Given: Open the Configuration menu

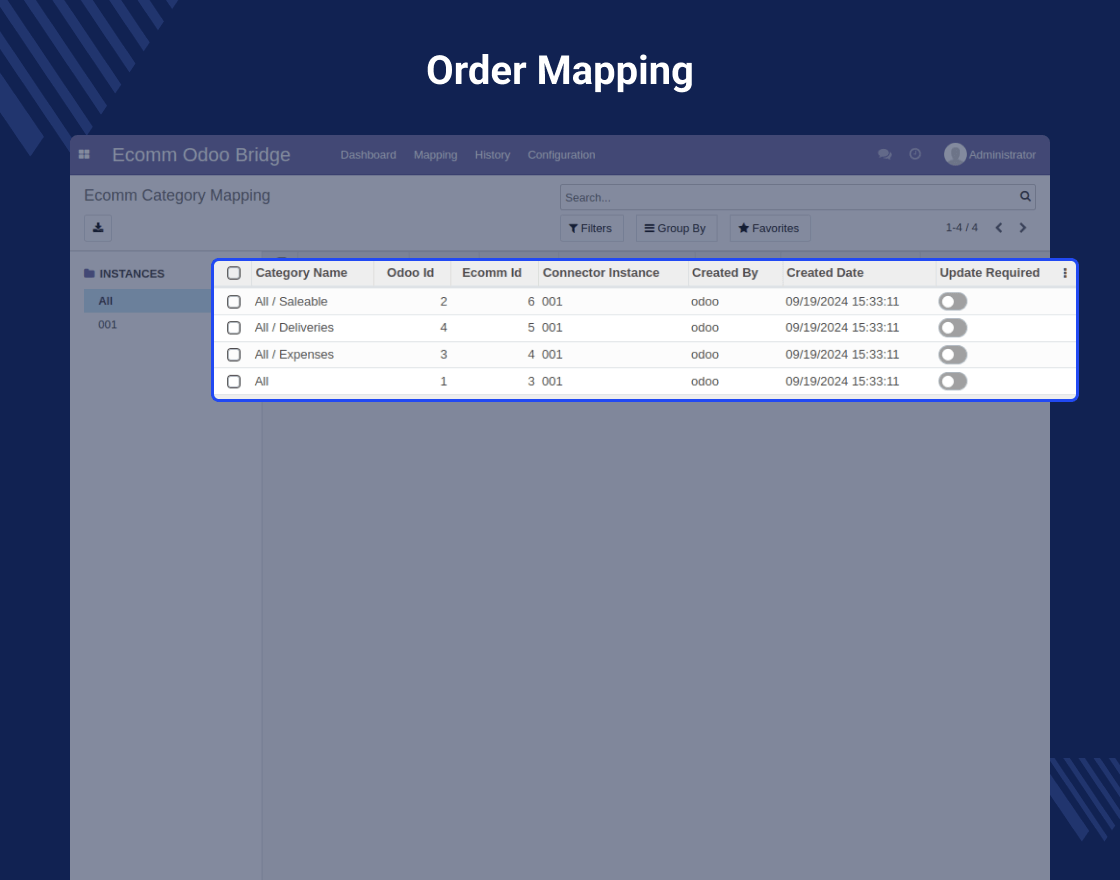Looking at the screenshot, I should tap(561, 155).
